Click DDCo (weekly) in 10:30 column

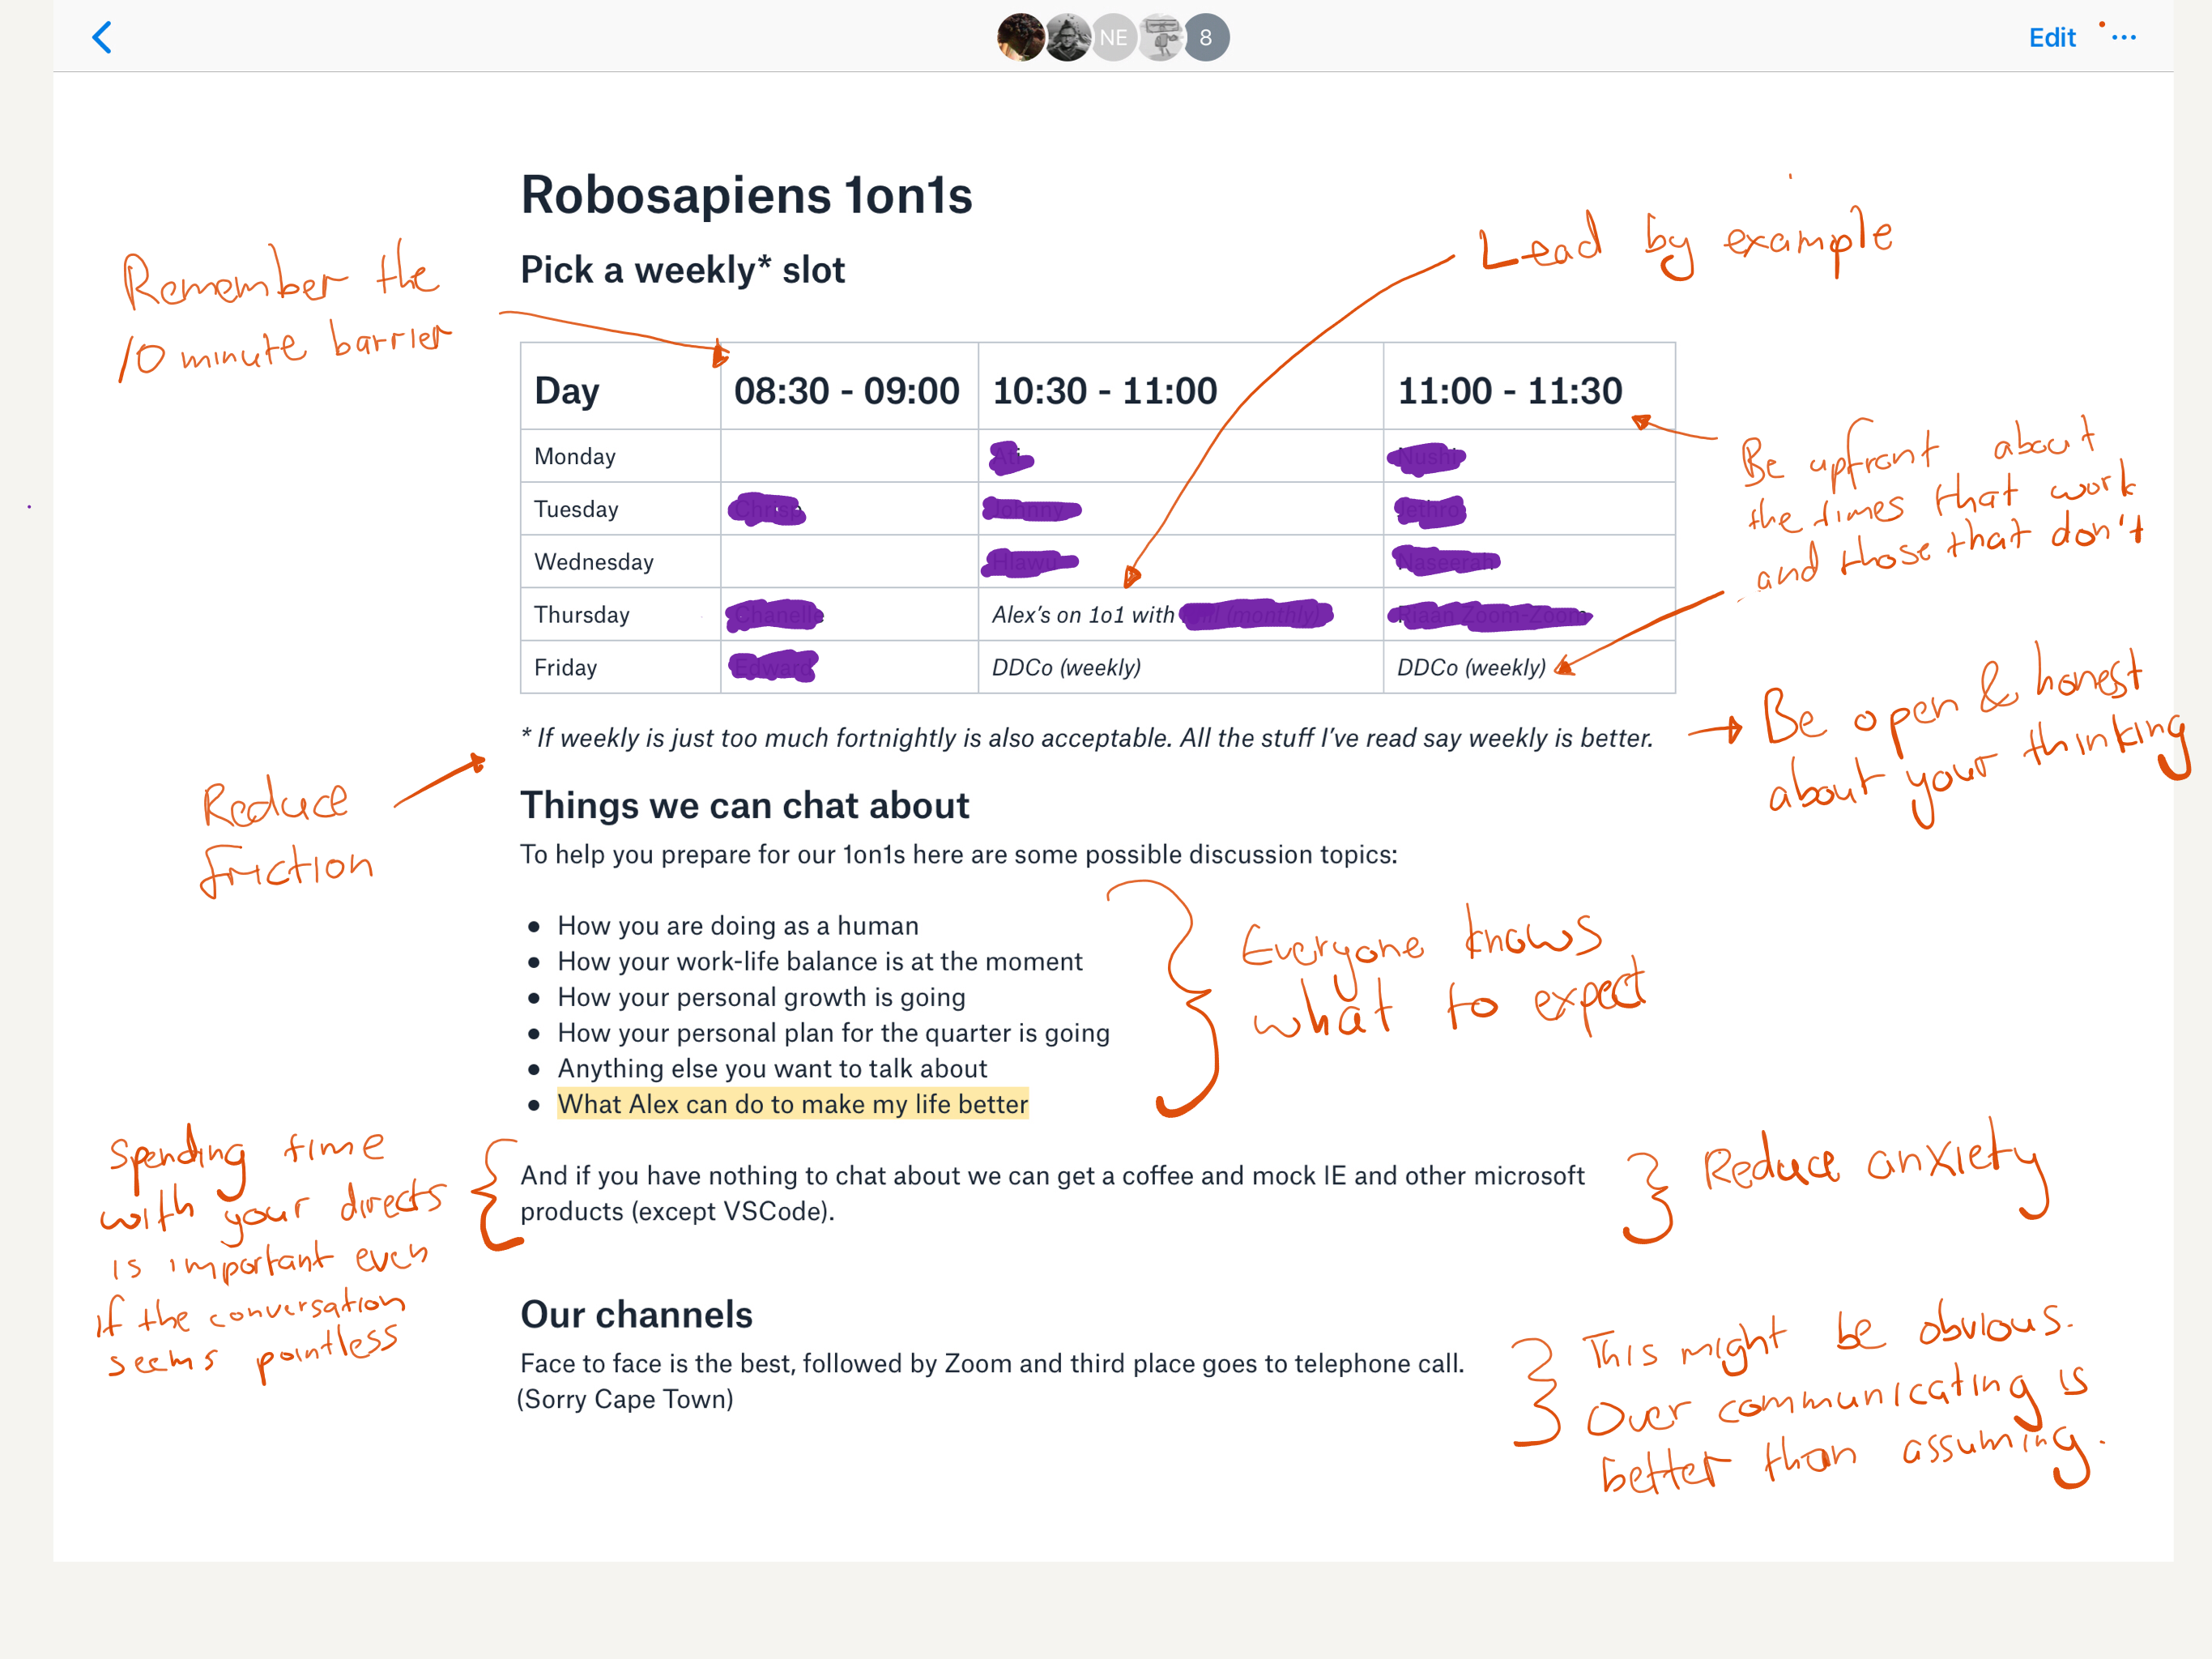[1066, 668]
